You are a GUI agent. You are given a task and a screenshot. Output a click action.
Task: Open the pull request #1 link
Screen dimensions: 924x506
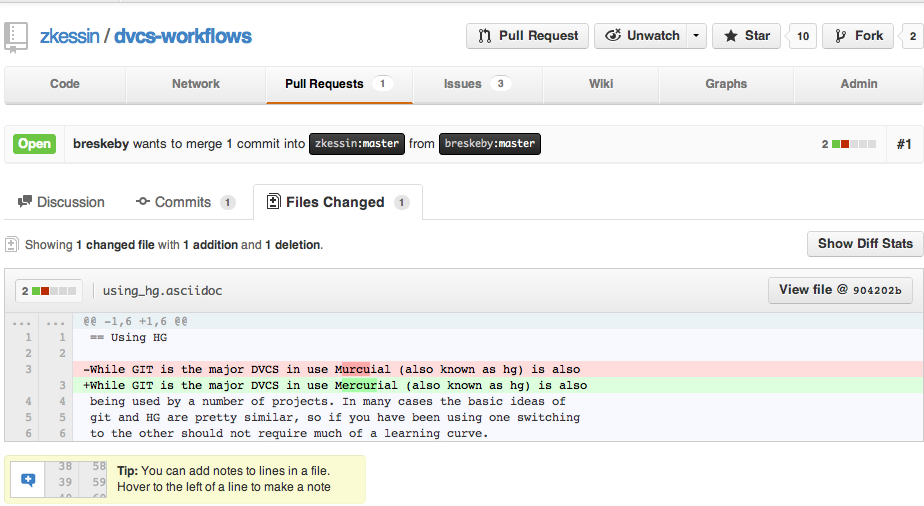(904, 144)
